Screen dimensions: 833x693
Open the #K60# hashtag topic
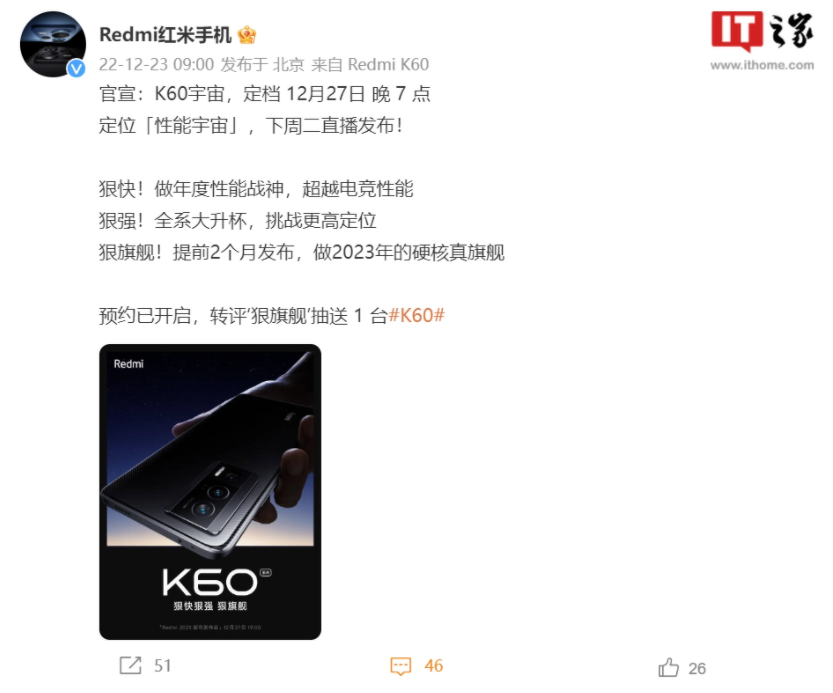[x=417, y=316]
